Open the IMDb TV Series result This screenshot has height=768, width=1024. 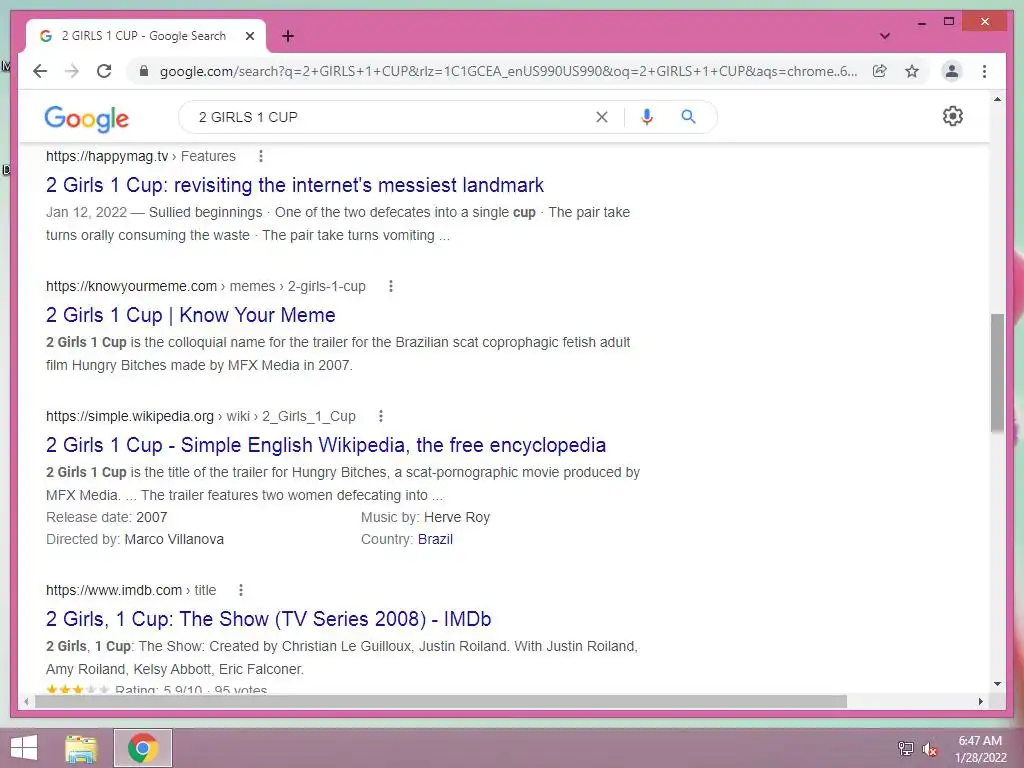pyautogui.click(x=268, y=618)
